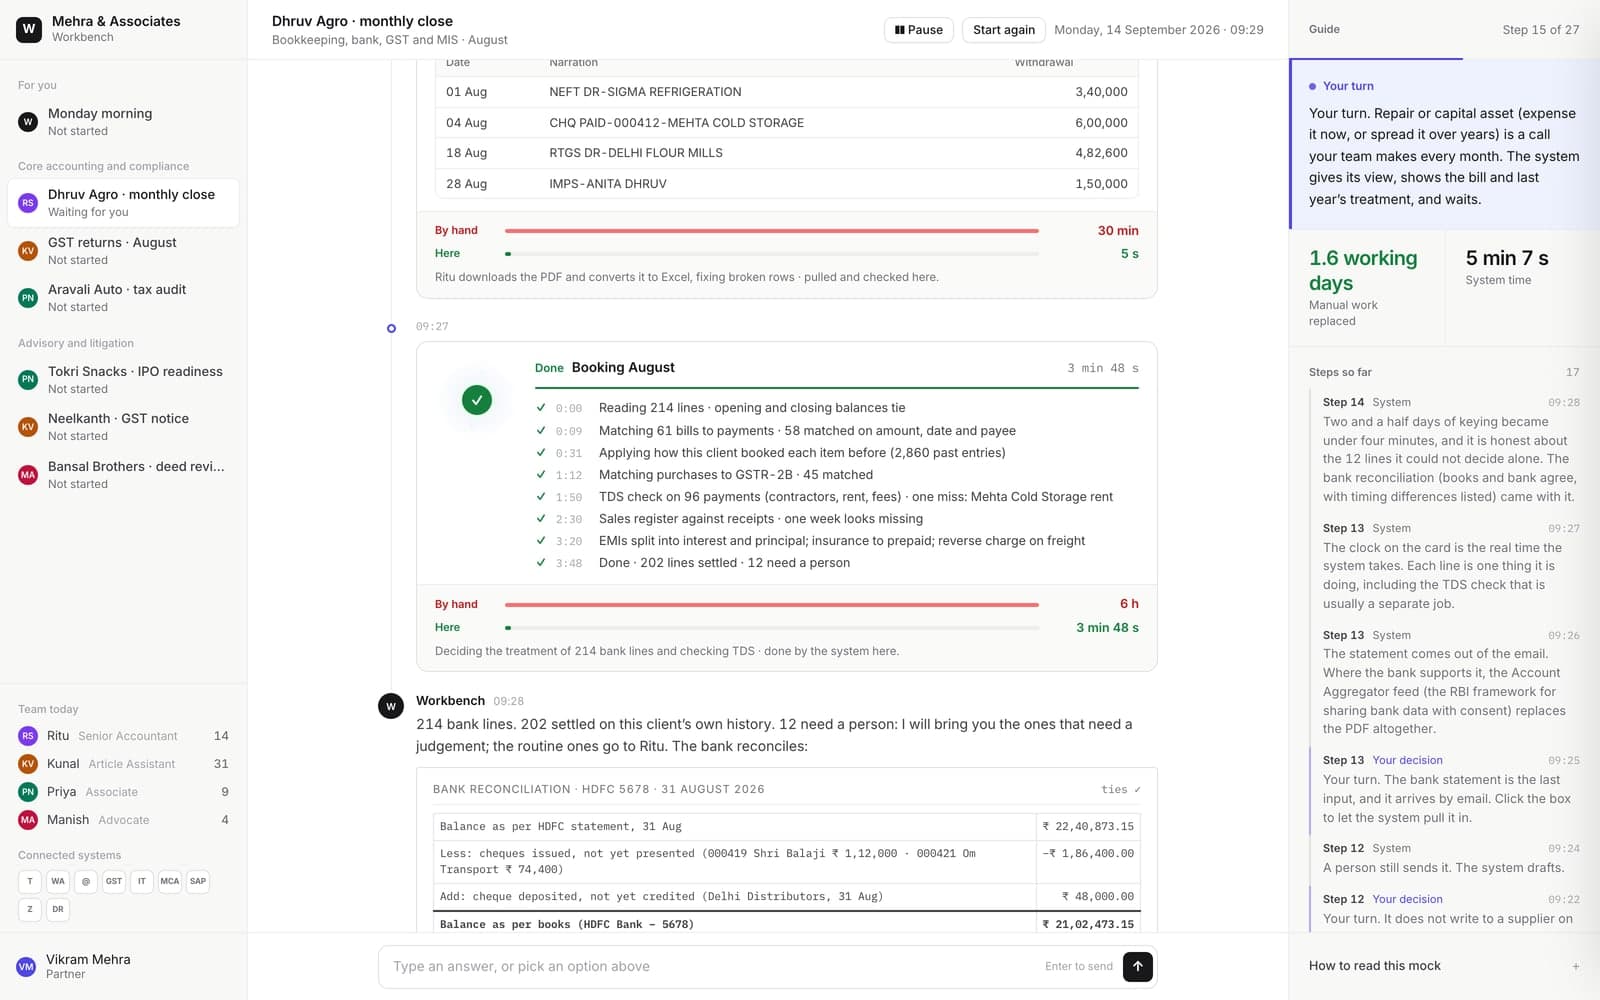Click the By hand bar showing 30 min
The height and width of the screenshot is (1000, 1600).
[772, 230]
